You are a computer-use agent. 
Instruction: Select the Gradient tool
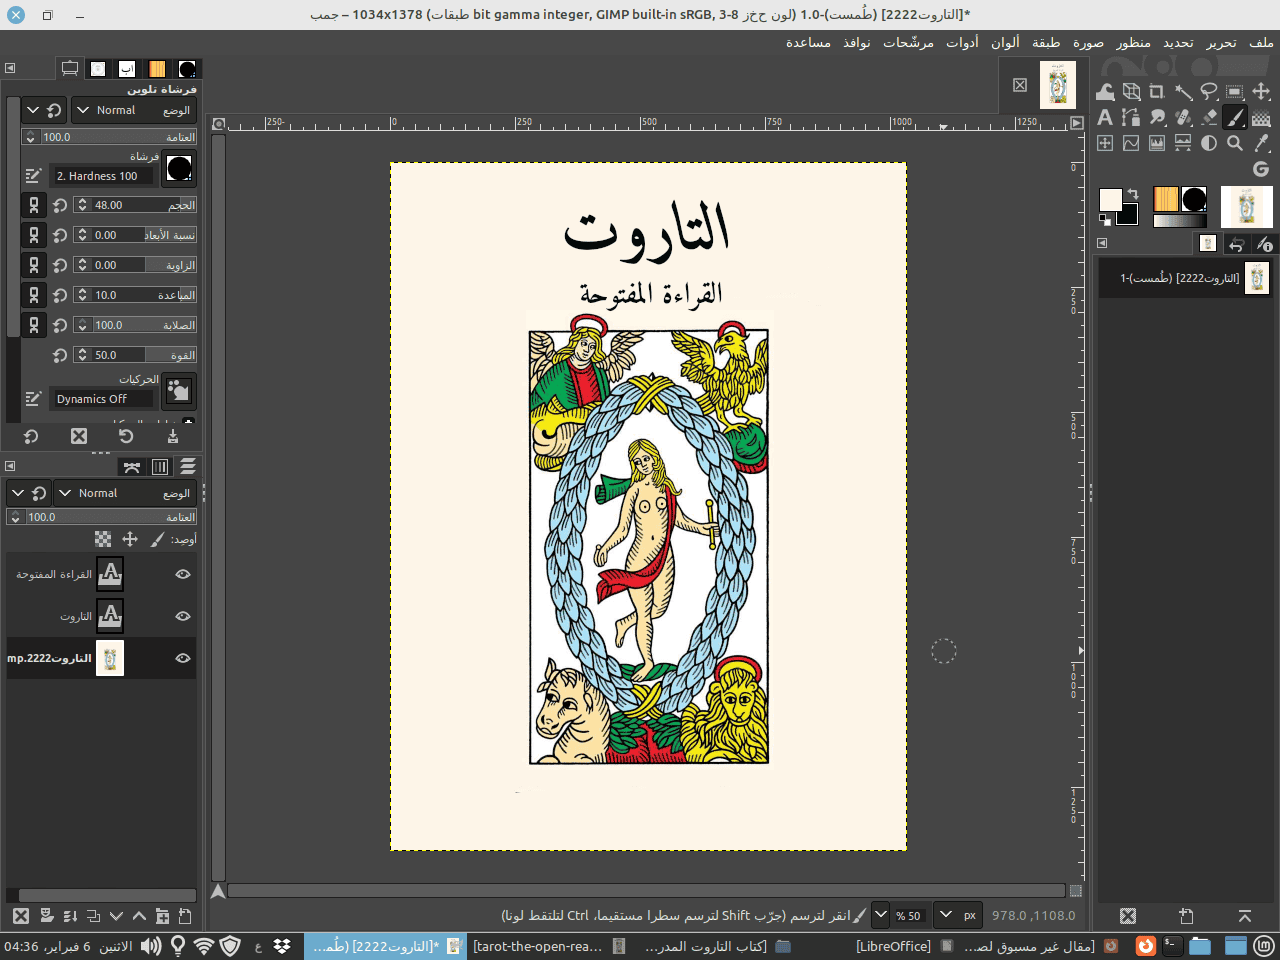coord(1261,117)
